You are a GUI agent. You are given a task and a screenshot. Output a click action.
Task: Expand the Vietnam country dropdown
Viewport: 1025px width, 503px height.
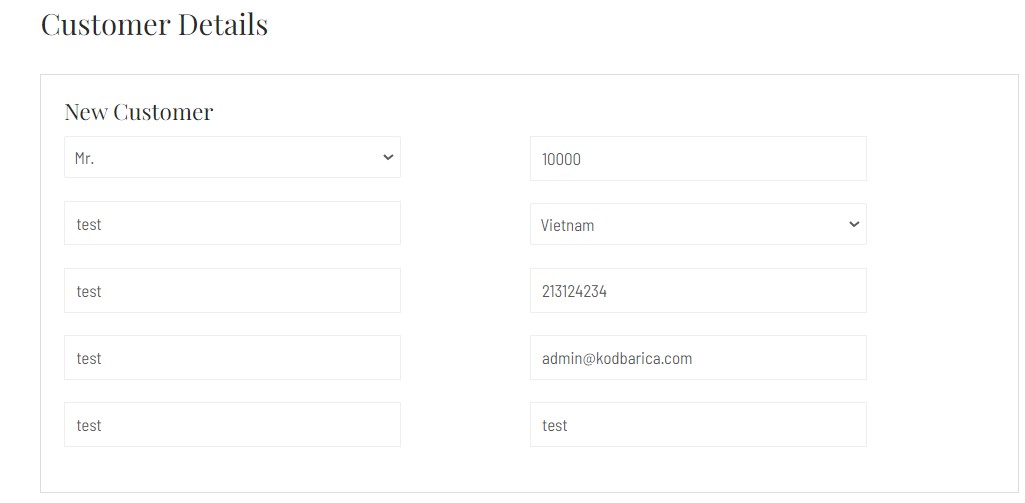[x=698, y=224]
